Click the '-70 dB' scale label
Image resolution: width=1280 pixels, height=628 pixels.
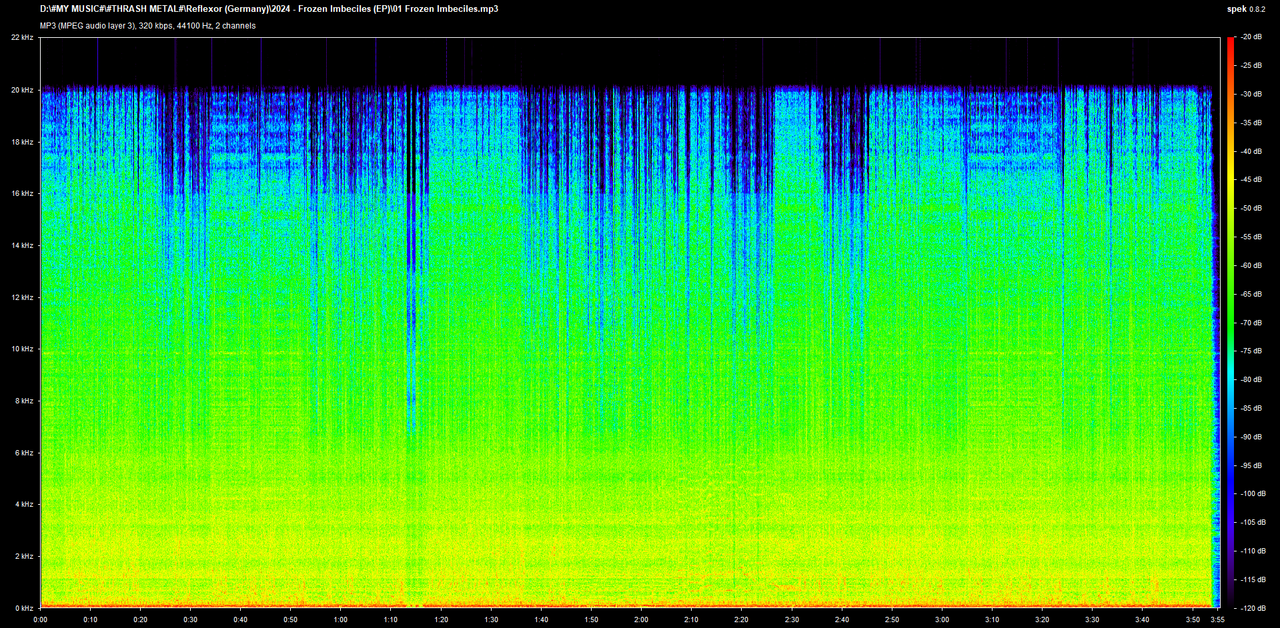tap(1250, 322)
